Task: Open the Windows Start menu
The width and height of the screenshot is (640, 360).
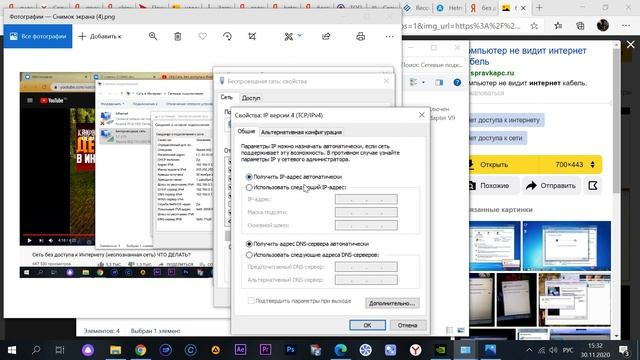Action: coord(12,350)
